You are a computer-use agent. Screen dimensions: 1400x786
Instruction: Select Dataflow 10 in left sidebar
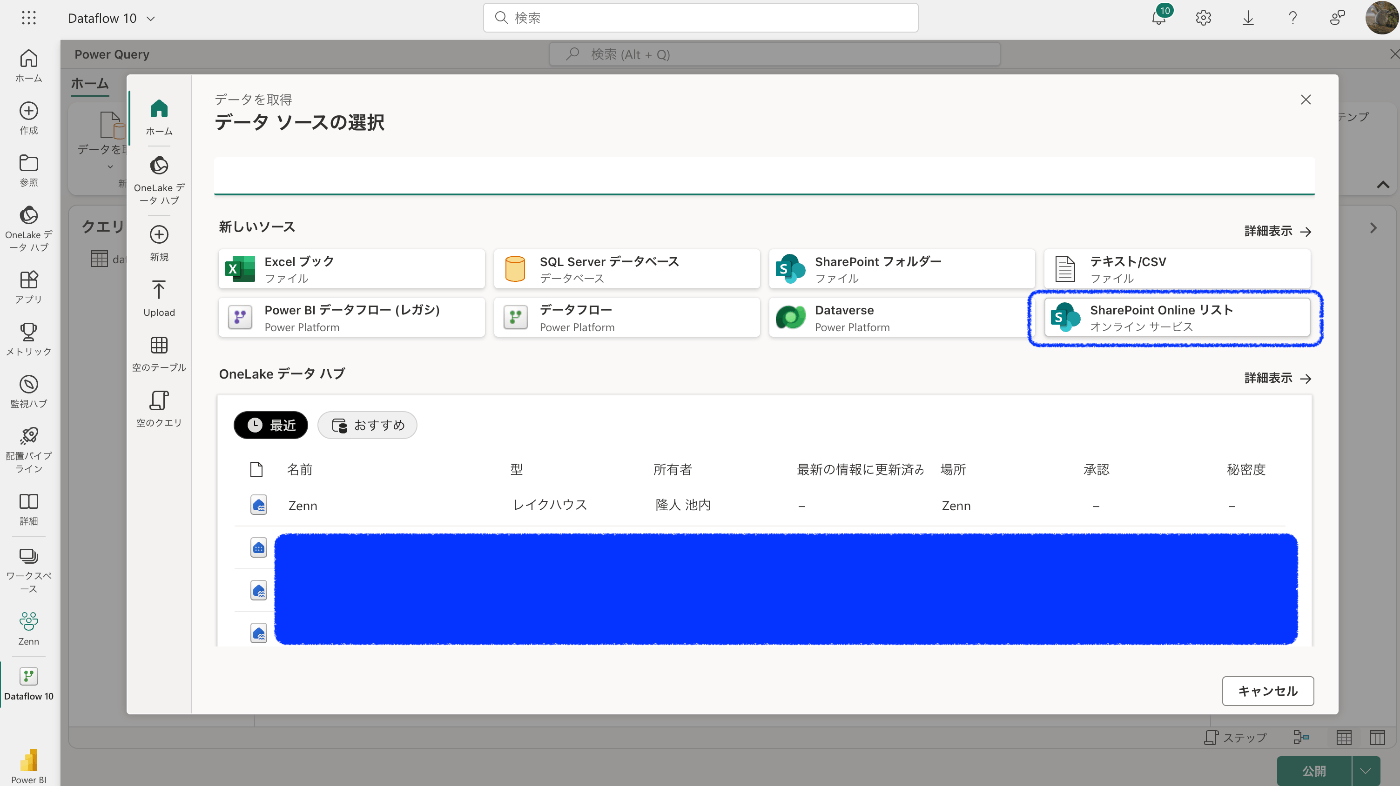[x=29, y=684]
